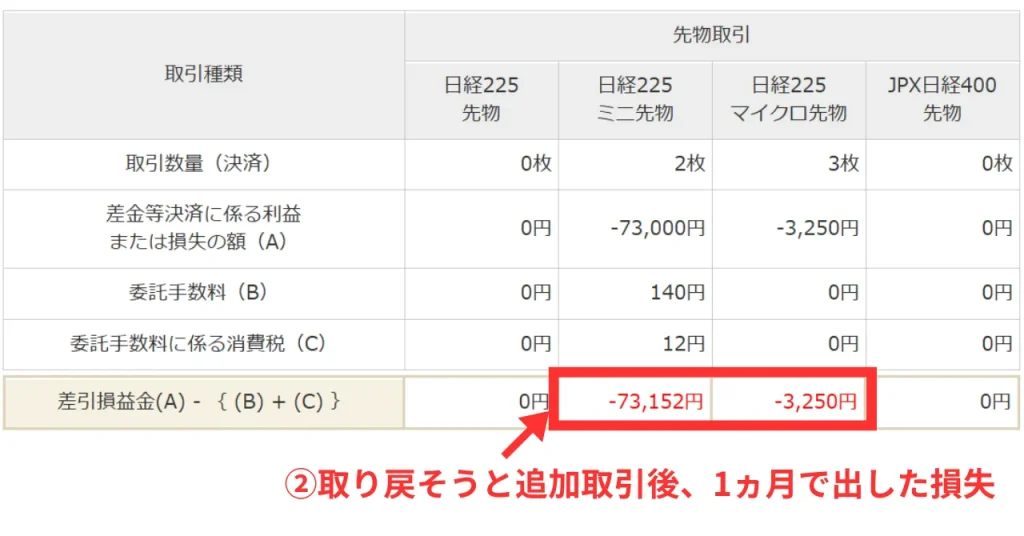Screen dimensions: 1024x536
Task: Click the 3枚 quantity cell
Action: click(843, 164)
